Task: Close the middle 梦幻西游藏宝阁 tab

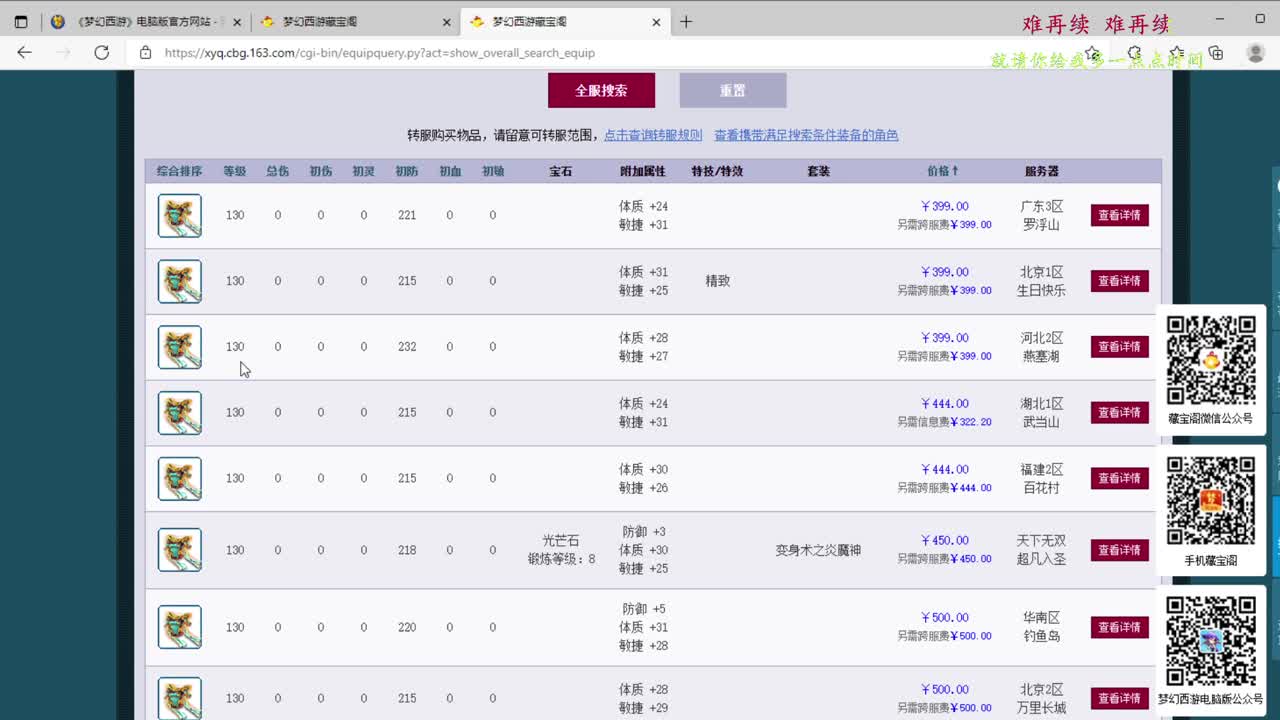Action: tap(447, 21)
